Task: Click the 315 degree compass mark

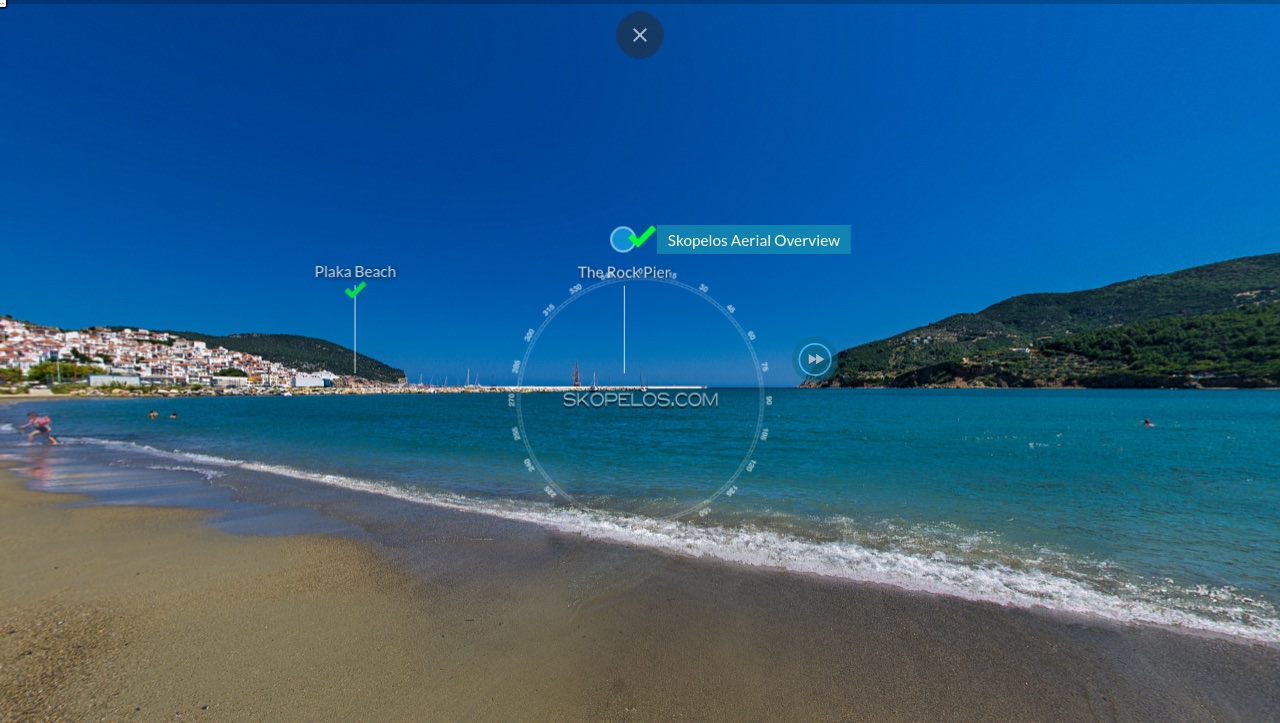Action: coord(548,310)
